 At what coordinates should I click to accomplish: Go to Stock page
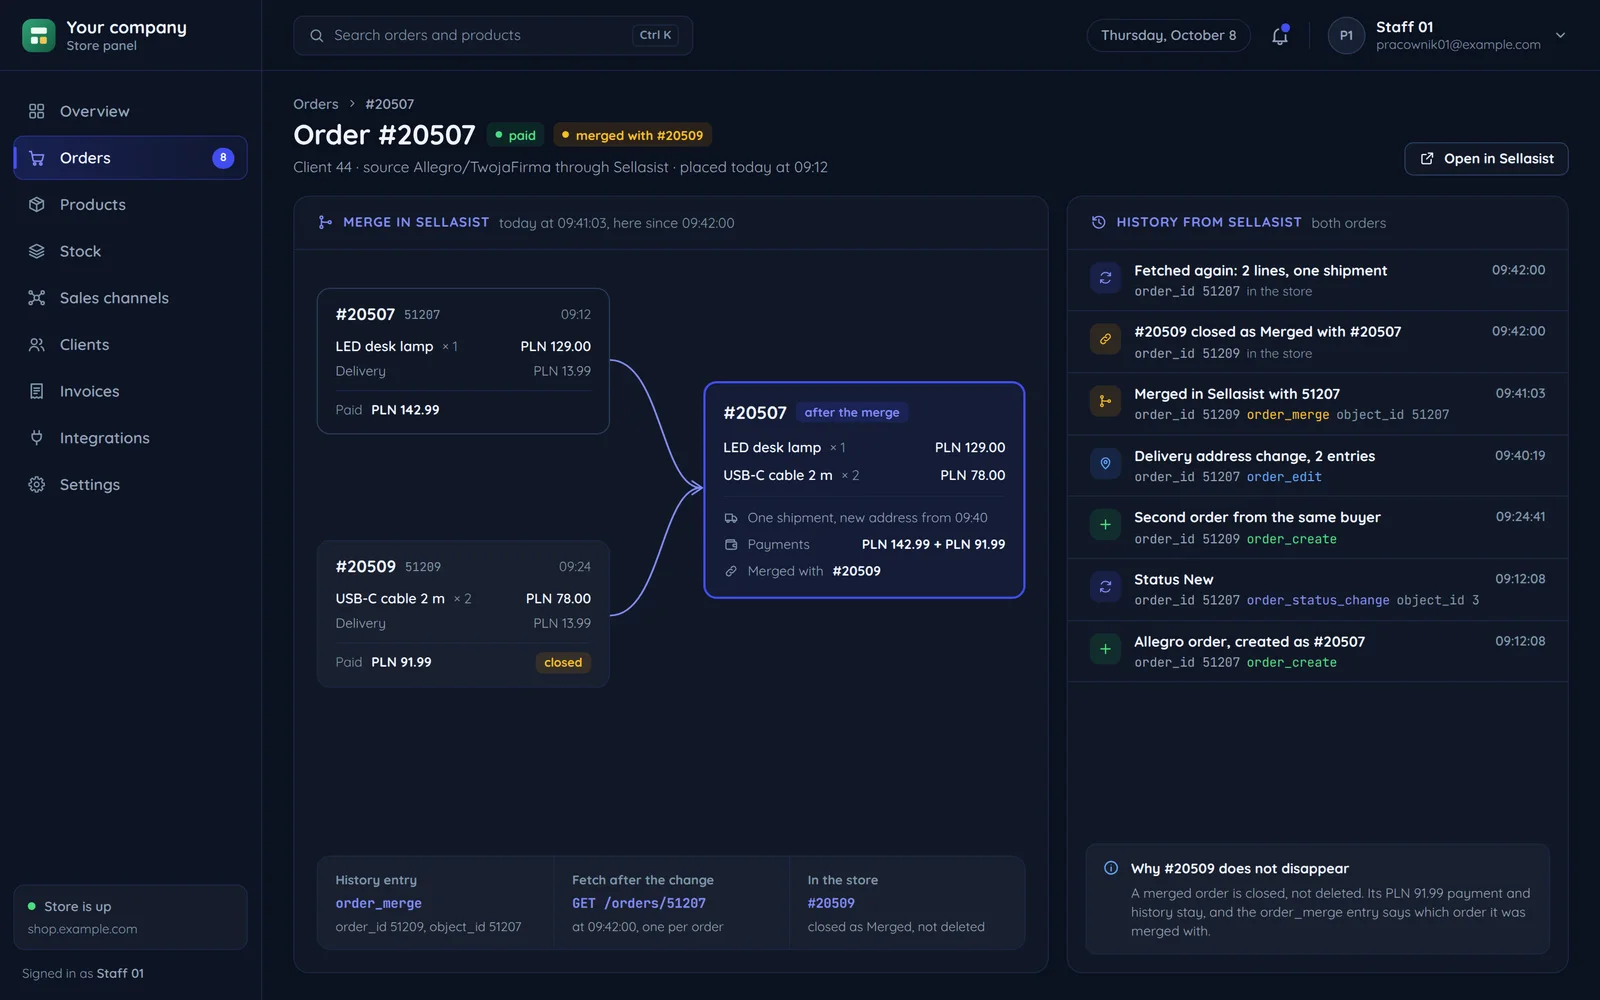point(130,251)
